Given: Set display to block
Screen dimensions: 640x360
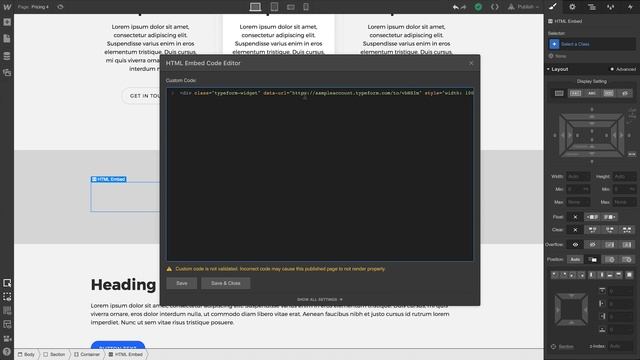Looking at the screenshot, I should pyautogui.click(x=559, y=93).
